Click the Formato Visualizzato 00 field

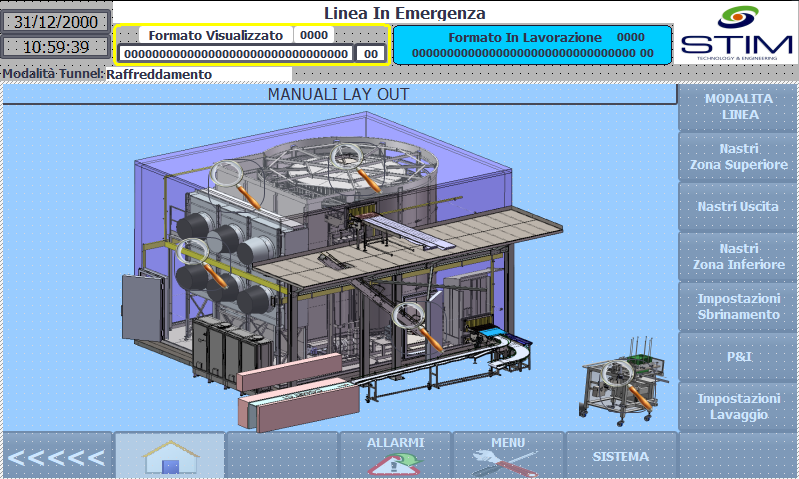point(371,54)
